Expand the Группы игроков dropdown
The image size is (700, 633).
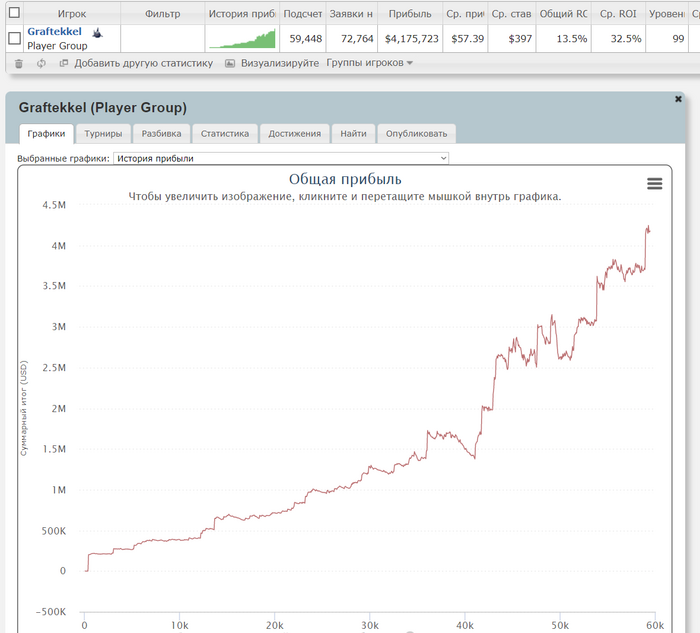tap(369, 63)
